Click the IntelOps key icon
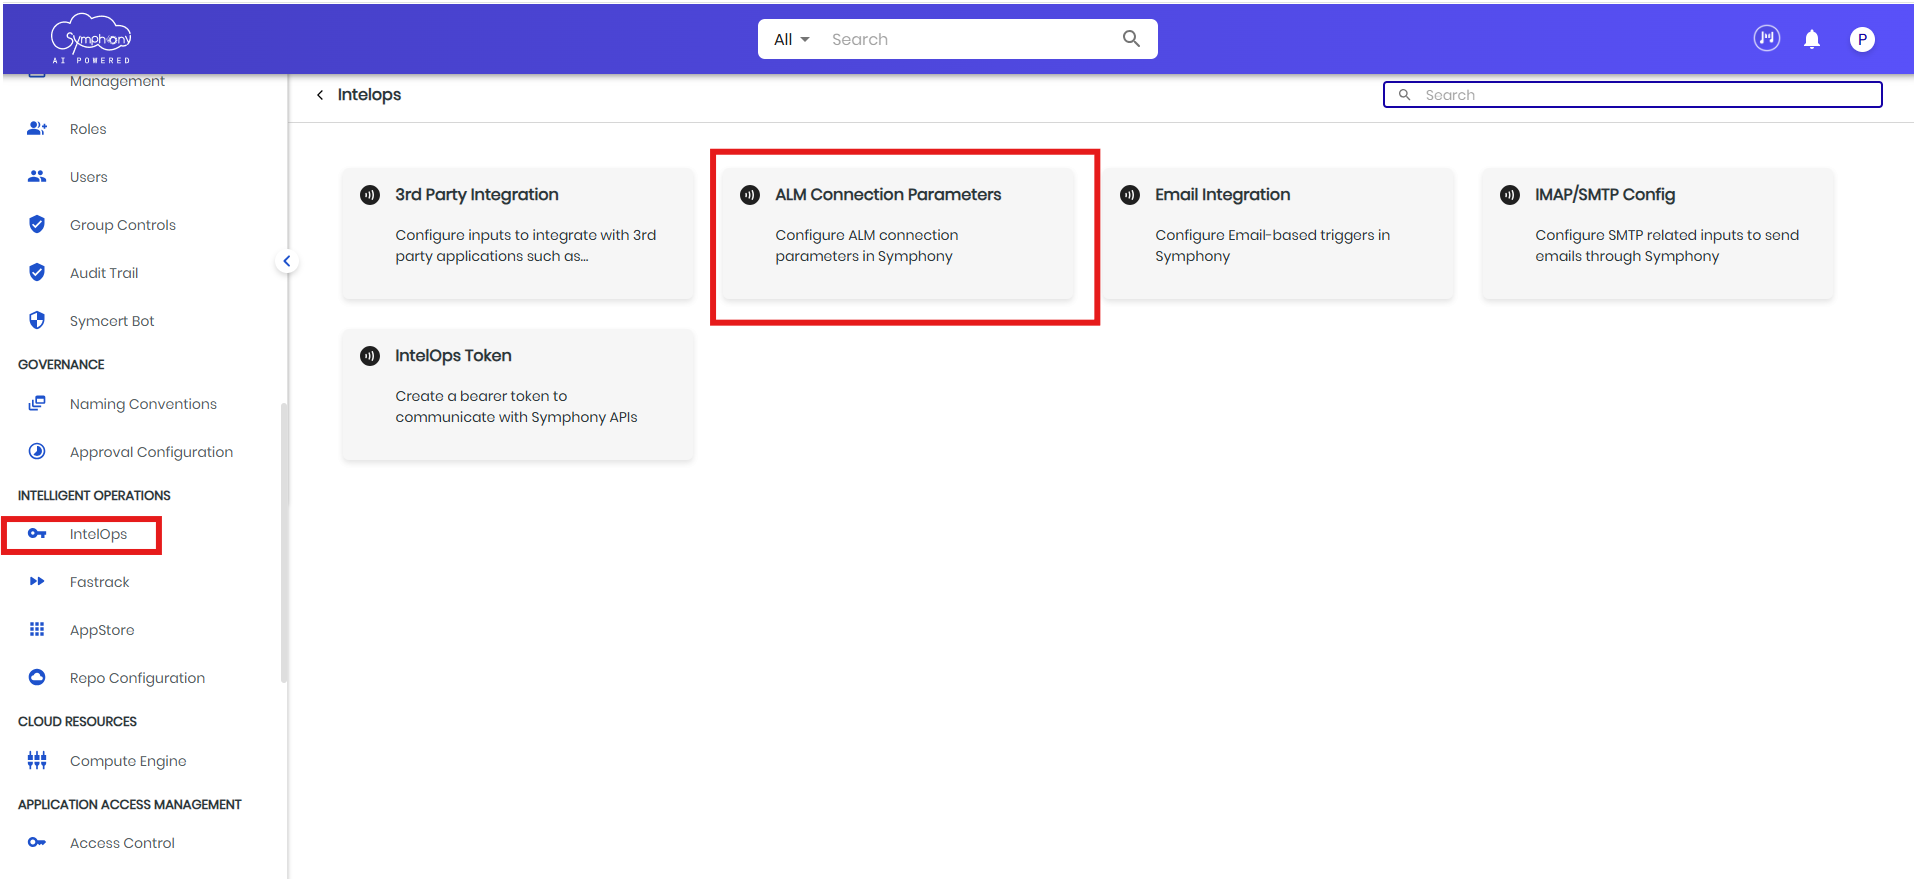This screenshot has height=879, width=1914. 37,533
